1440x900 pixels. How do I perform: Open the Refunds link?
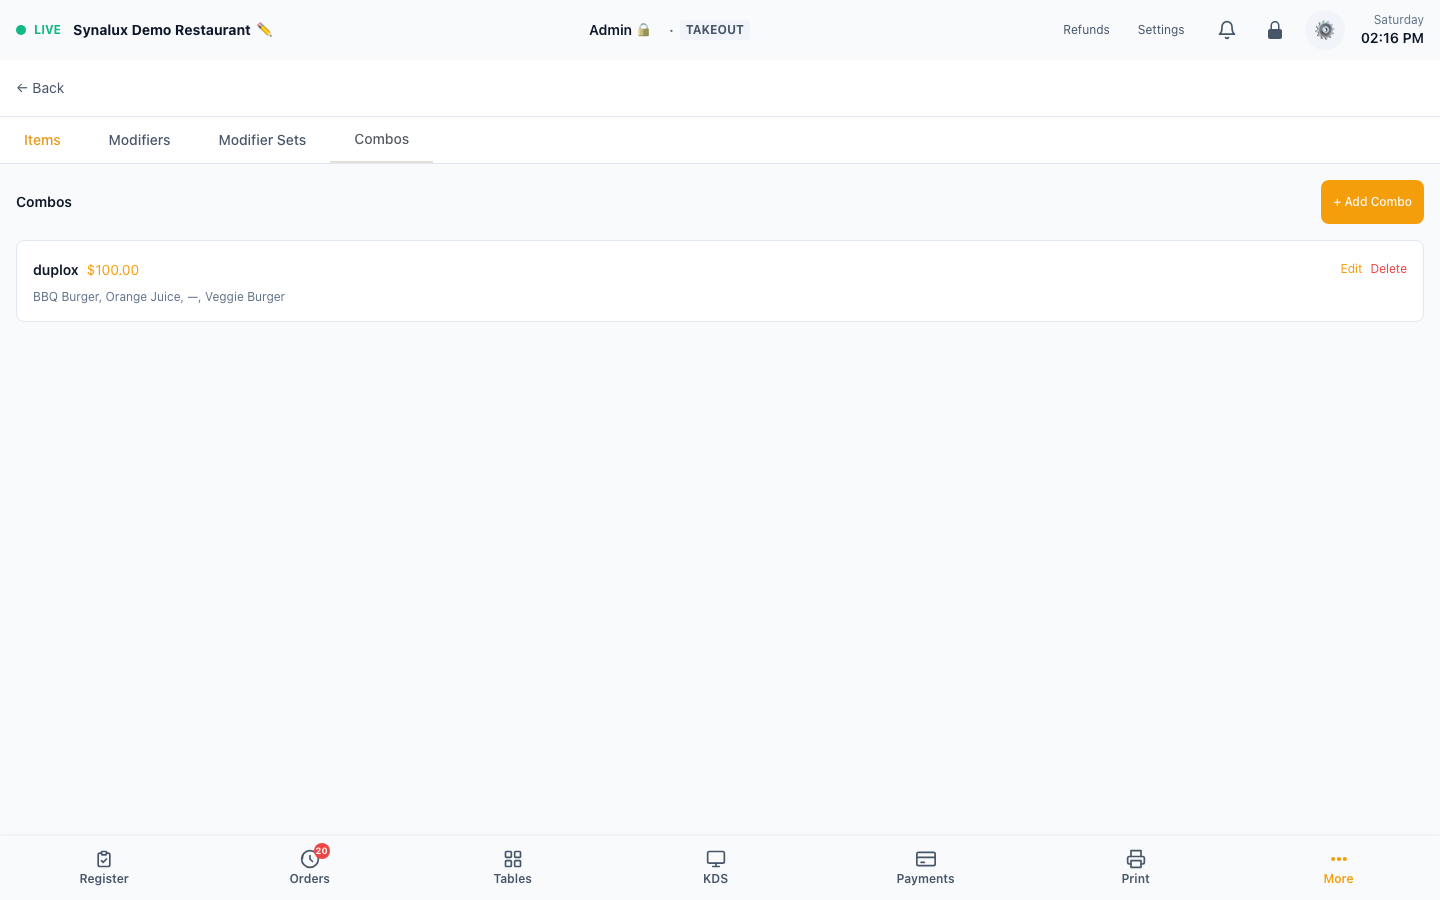coord(1086,30)
